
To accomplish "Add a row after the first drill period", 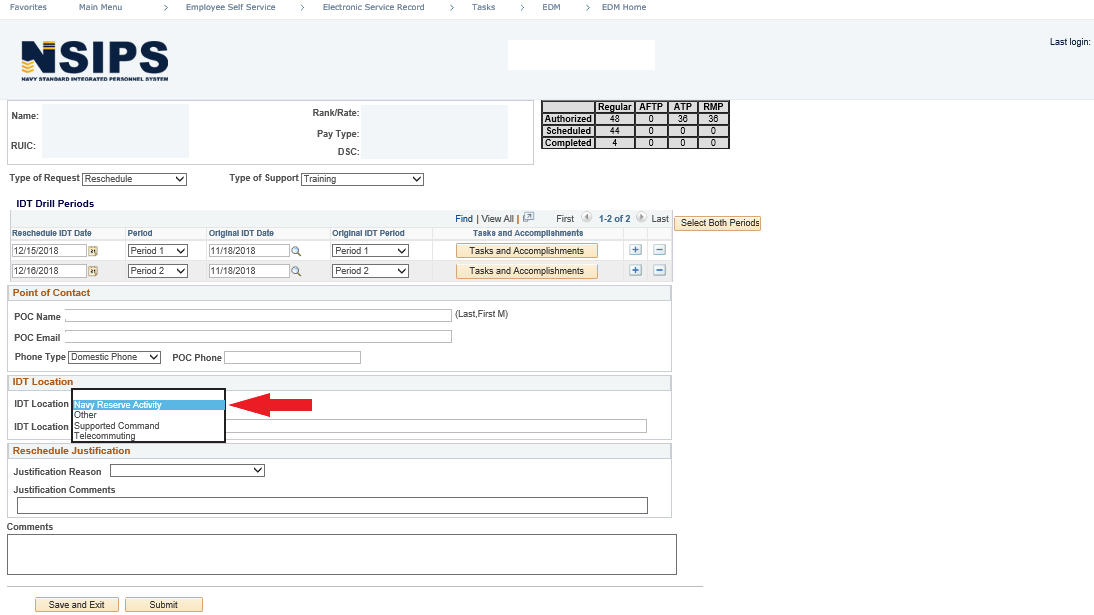I will 635,250.
